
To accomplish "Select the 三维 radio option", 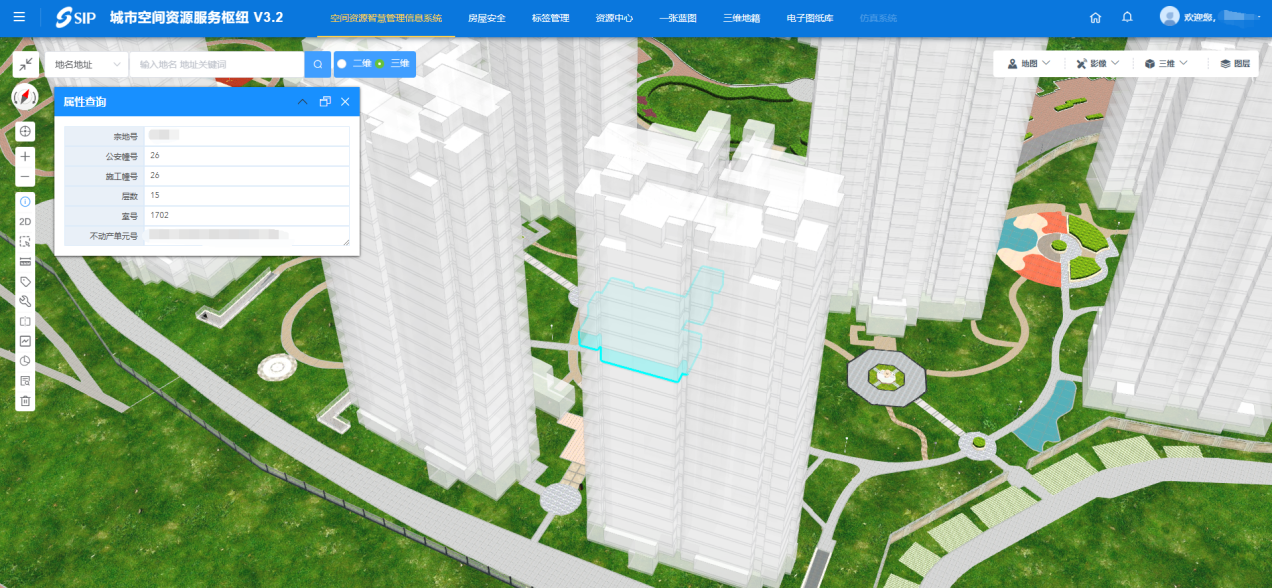I will pos(380,64).
